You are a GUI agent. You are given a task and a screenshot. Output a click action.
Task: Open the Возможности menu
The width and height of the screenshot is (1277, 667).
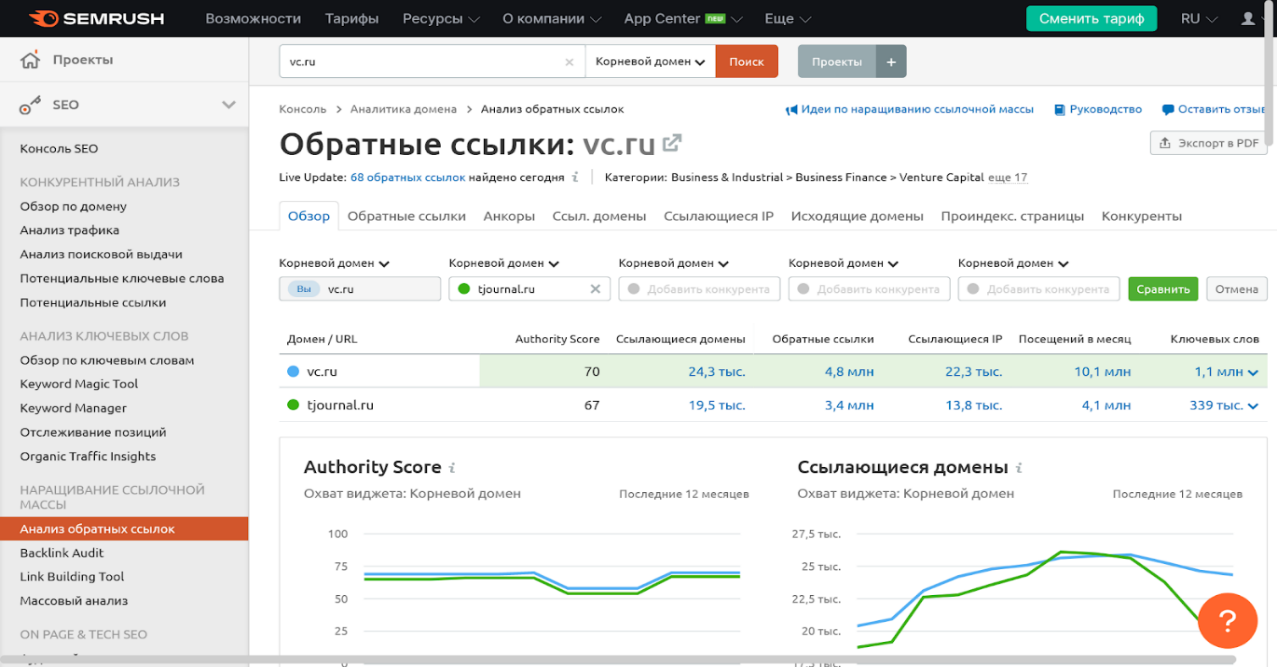pos(253,19)
